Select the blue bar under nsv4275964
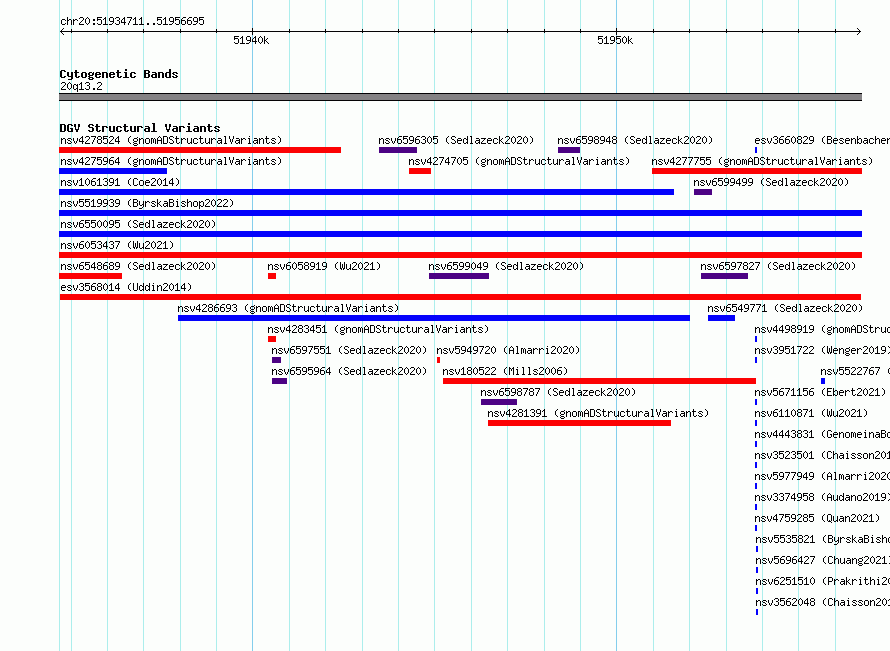 pyautogui.click(x=113, y=171)
